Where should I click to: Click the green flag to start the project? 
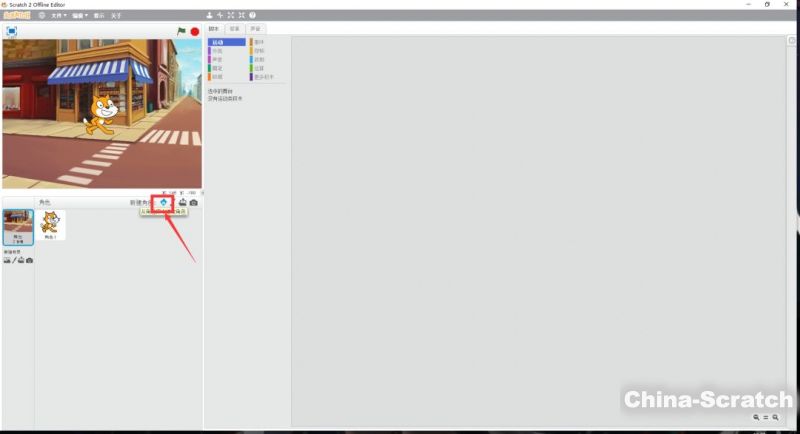pyautogui.click(x=181, y=31)
